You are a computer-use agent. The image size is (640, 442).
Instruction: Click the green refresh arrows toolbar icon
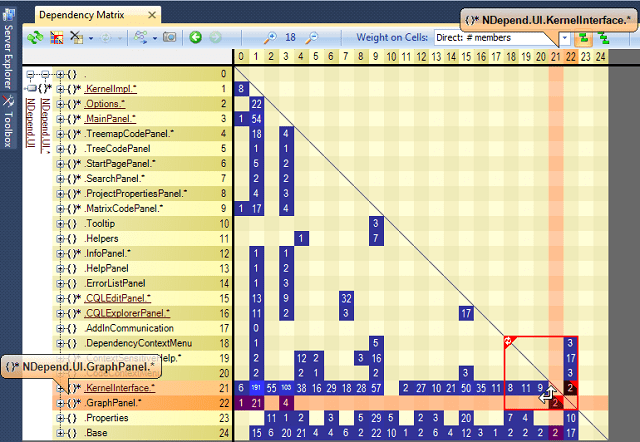(x=35, y=38)
